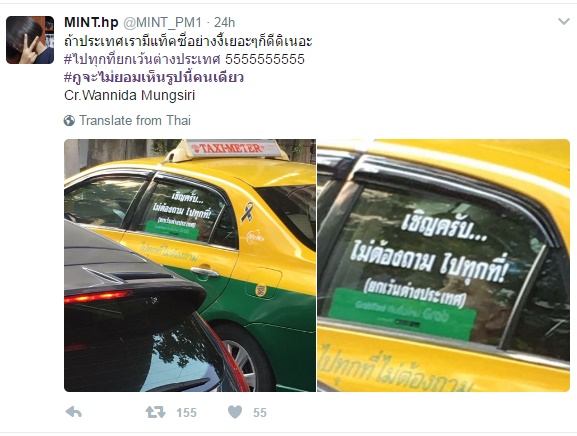Open the left taxi photo
Screen dimensions: 577x436
[x=190, y=265]
